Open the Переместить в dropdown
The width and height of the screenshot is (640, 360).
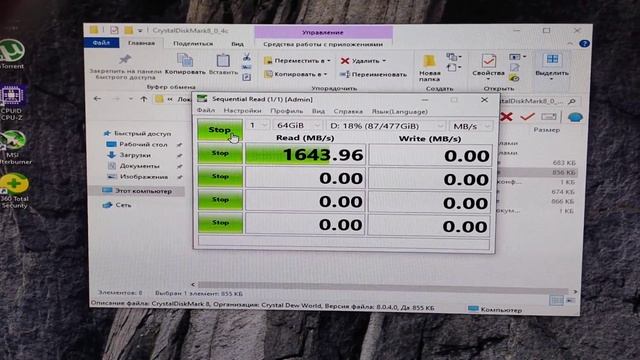pos(297,60)
